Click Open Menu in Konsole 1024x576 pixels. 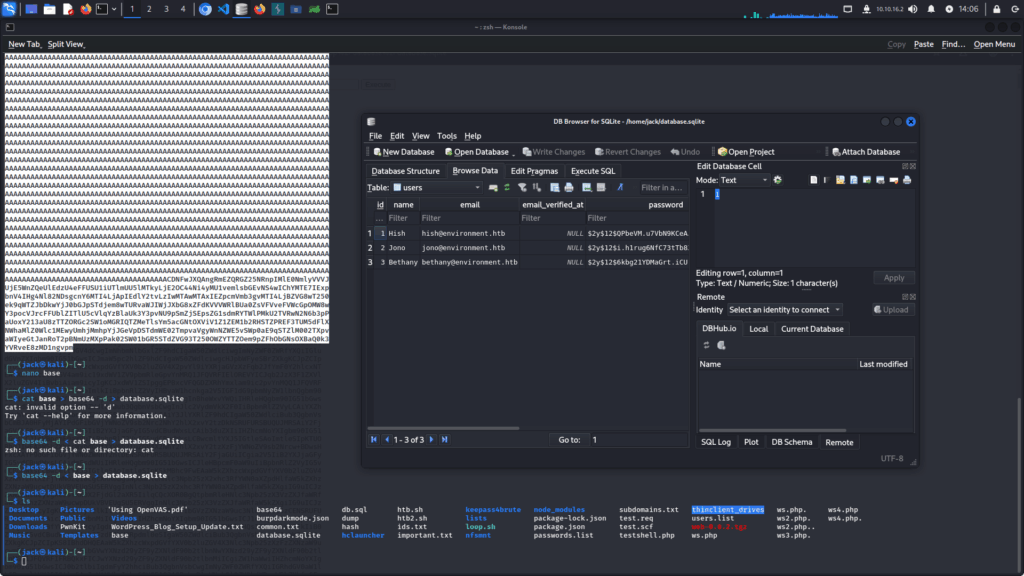click(x=994, y=44)
